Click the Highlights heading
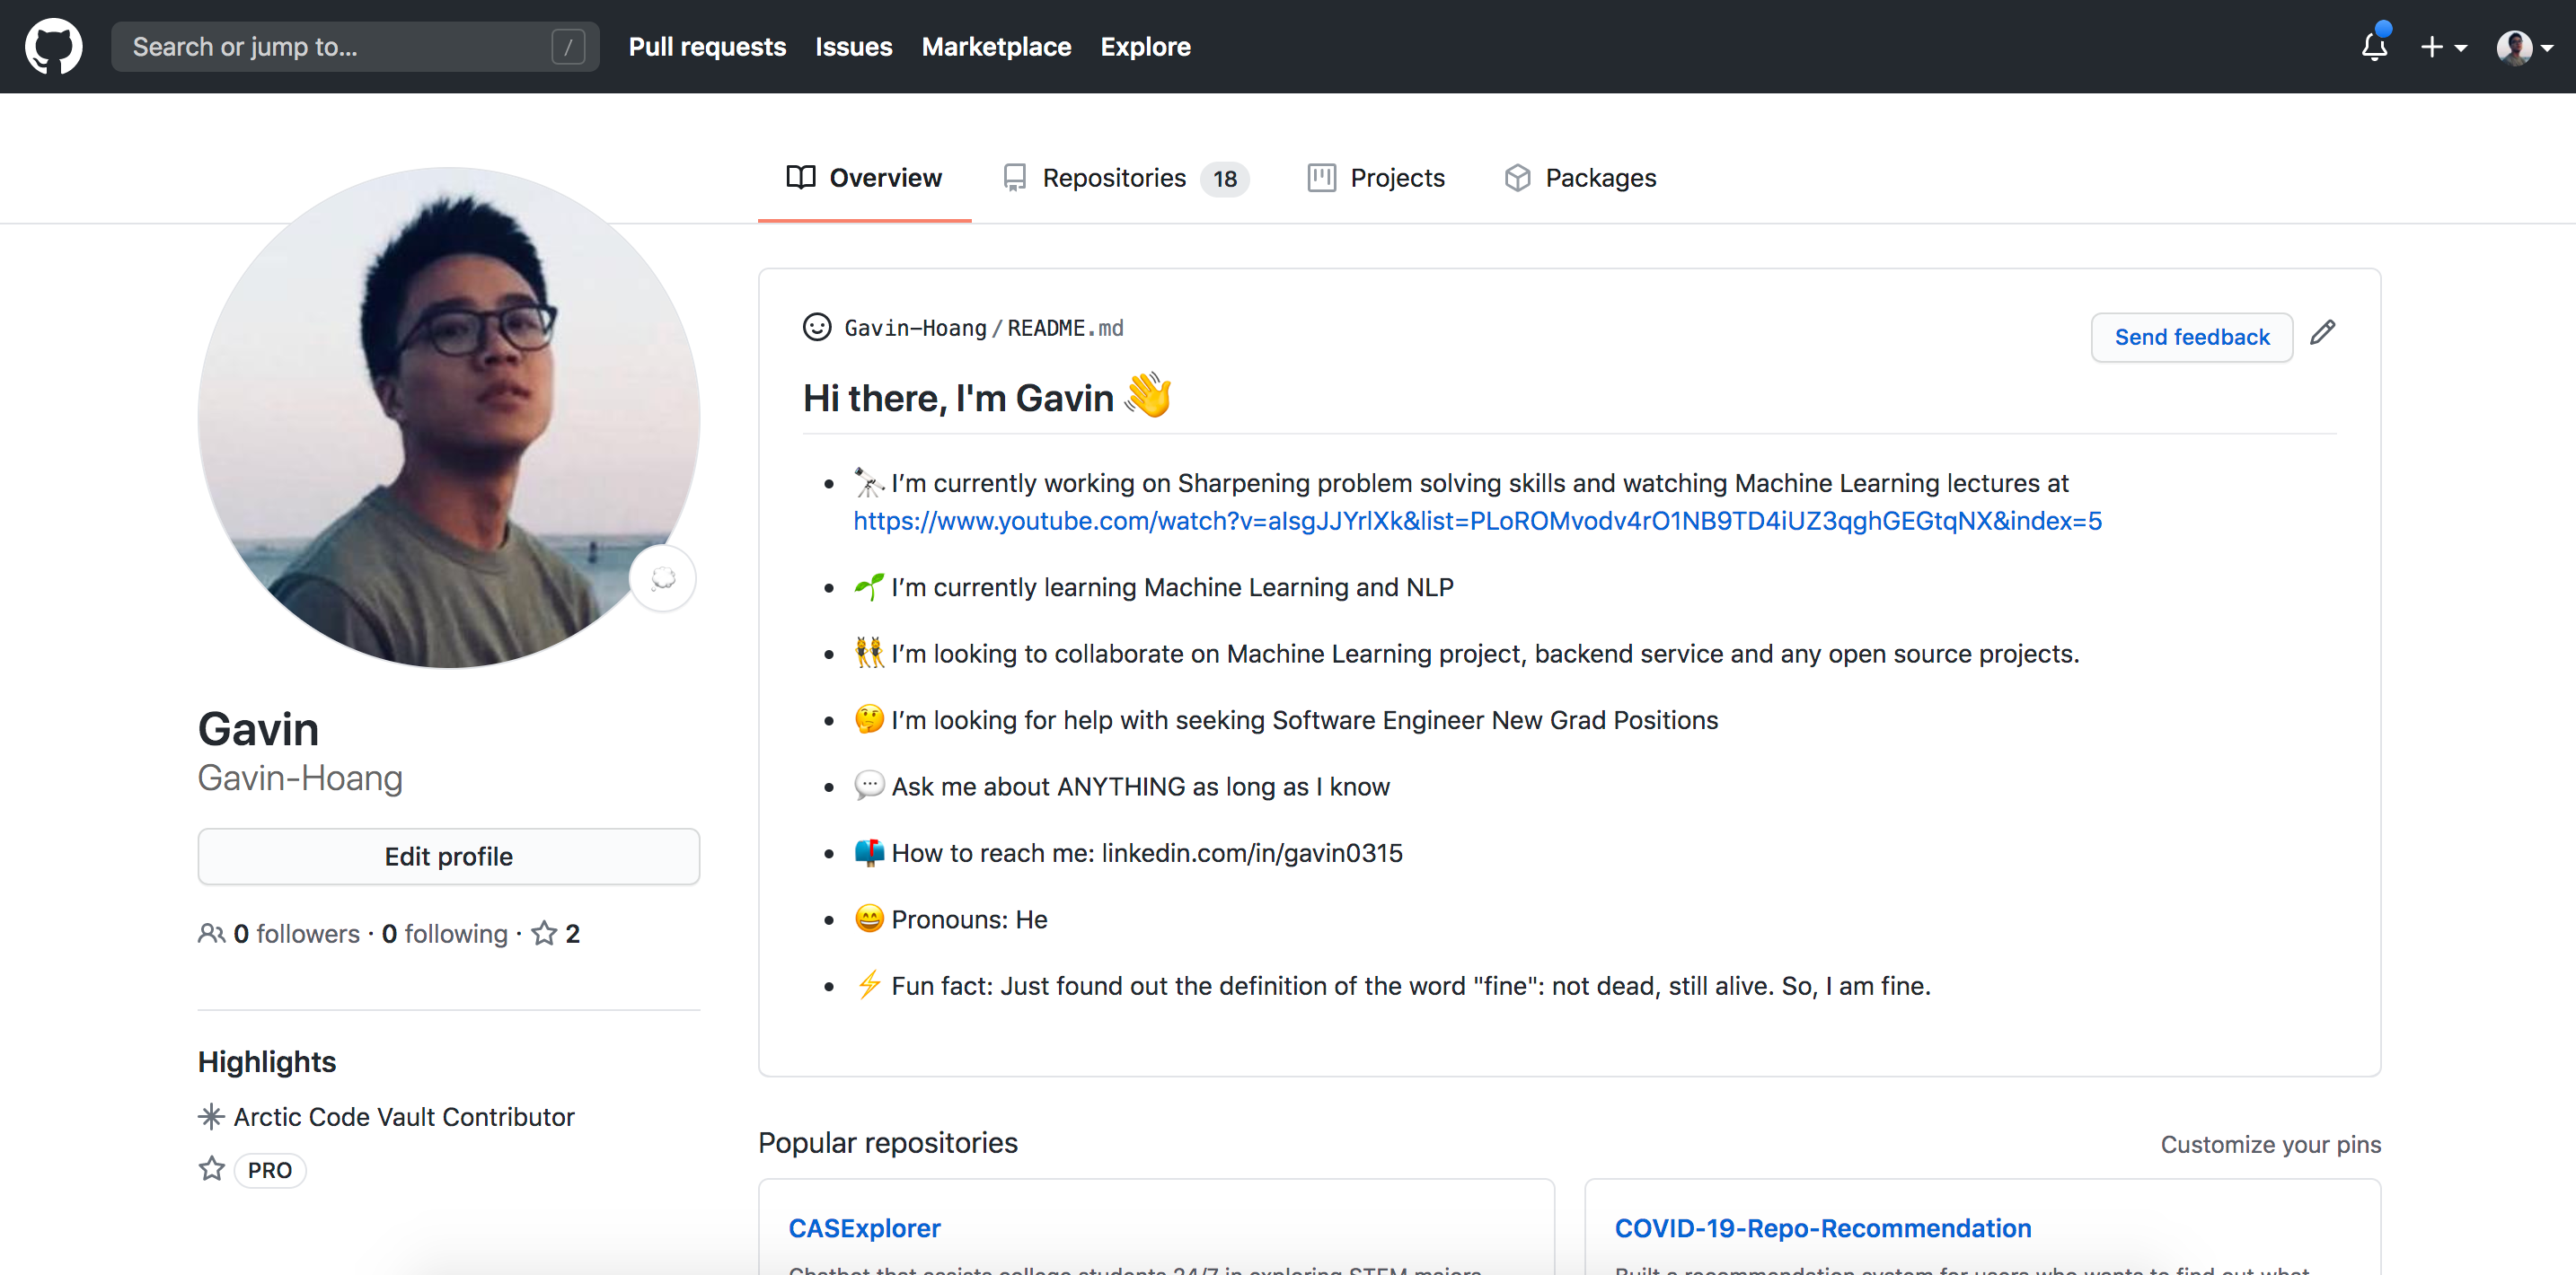The width and height of the screenshot is (2576, 1275). 267,1062
